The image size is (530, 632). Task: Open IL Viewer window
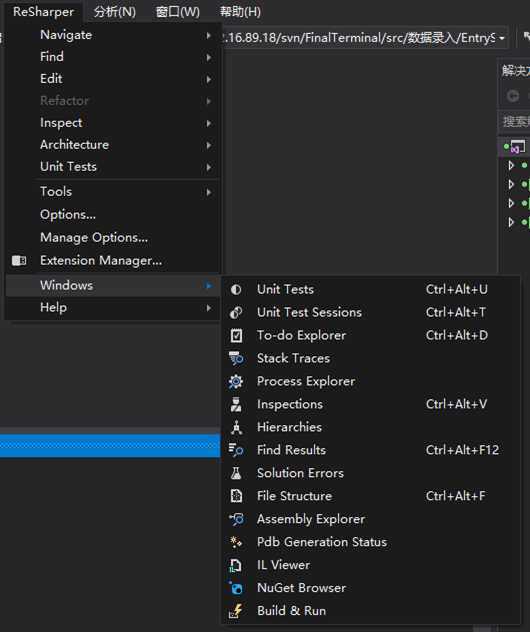coord(371,565)
